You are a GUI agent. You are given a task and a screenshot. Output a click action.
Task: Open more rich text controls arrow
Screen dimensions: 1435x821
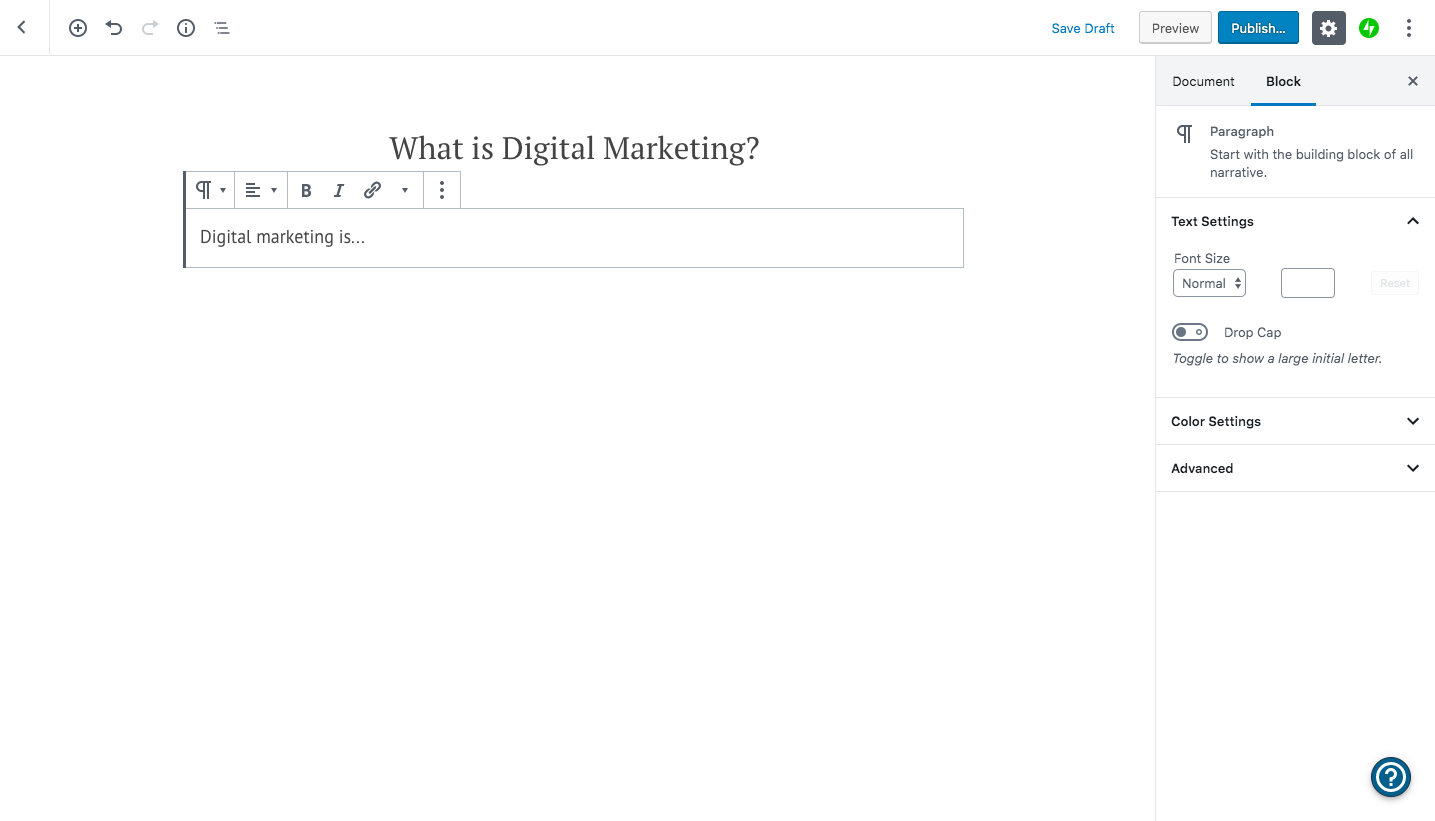pyautogui.click(x=405, y=190)
